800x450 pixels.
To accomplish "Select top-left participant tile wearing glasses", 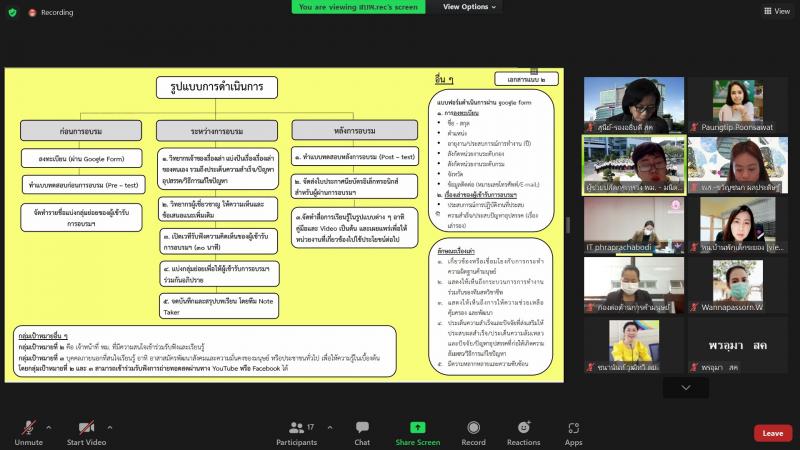I will [634, 105].
